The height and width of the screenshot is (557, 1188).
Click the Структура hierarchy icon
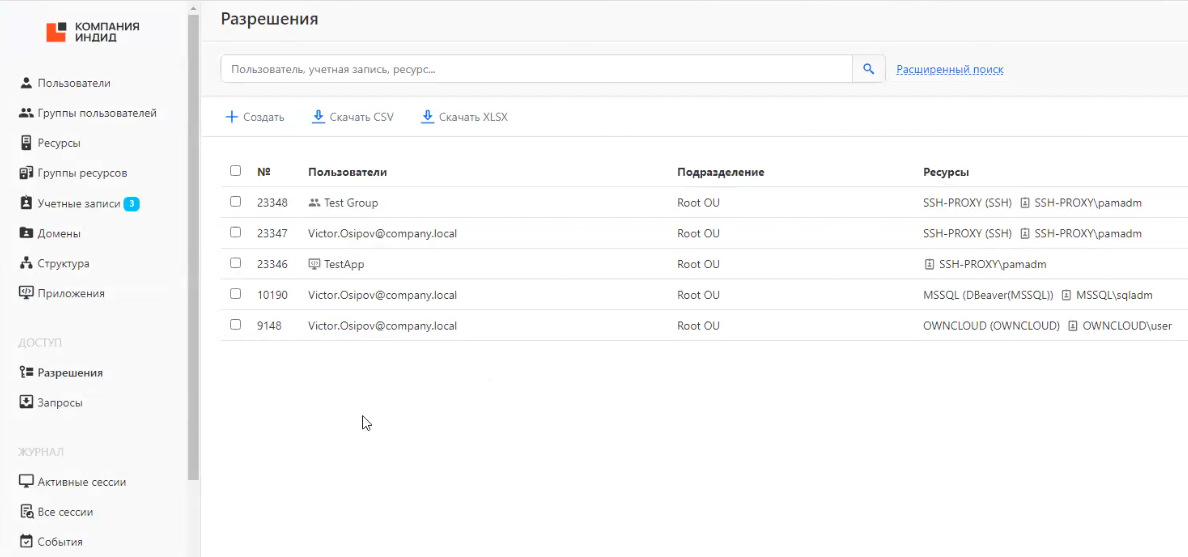point(27,263)
